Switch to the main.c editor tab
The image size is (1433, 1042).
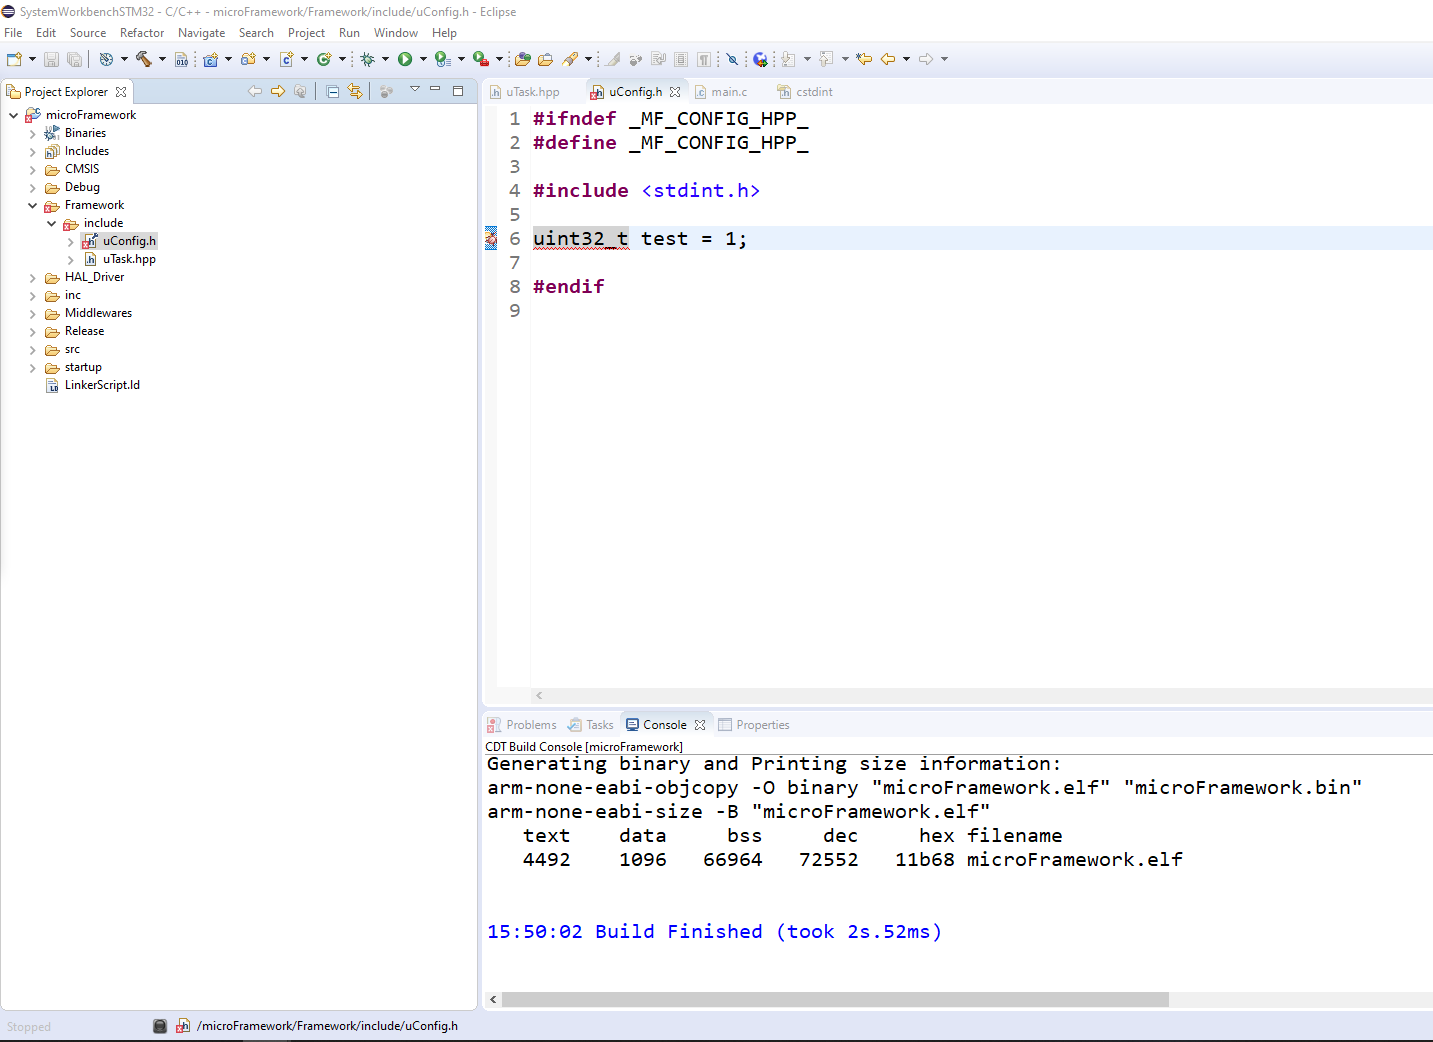pos(729,92)
